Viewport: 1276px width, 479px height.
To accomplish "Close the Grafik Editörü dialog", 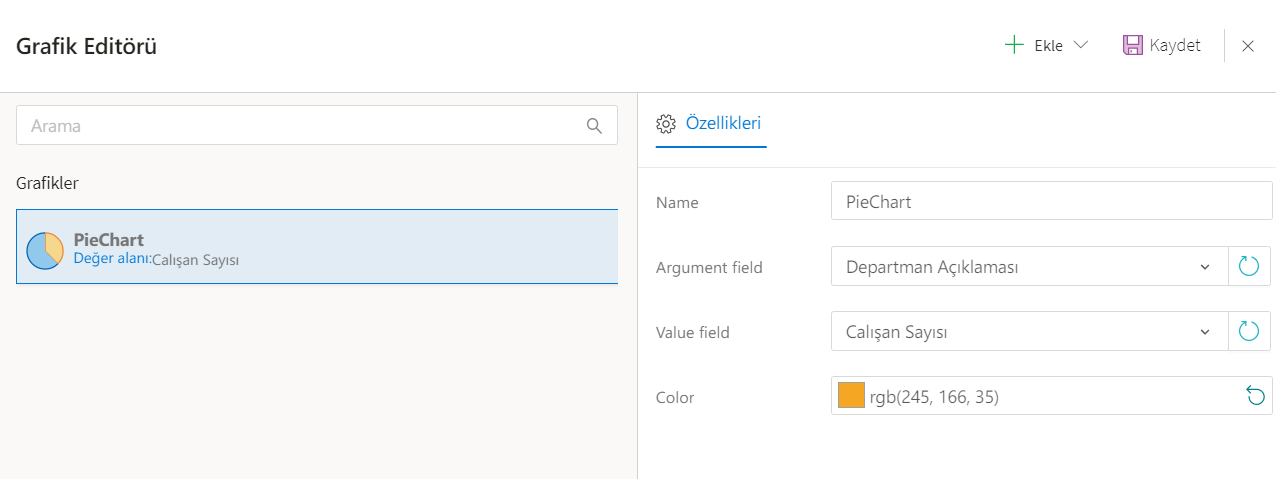I will tap(1248, 46).
